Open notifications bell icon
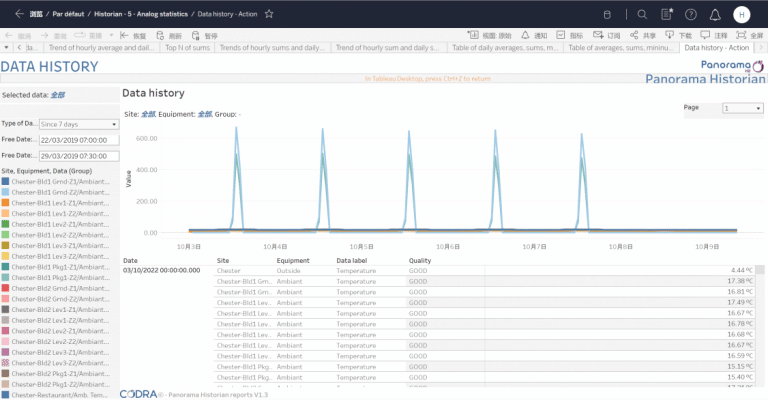The image size is (768, 400). click(x=714, y=14)
